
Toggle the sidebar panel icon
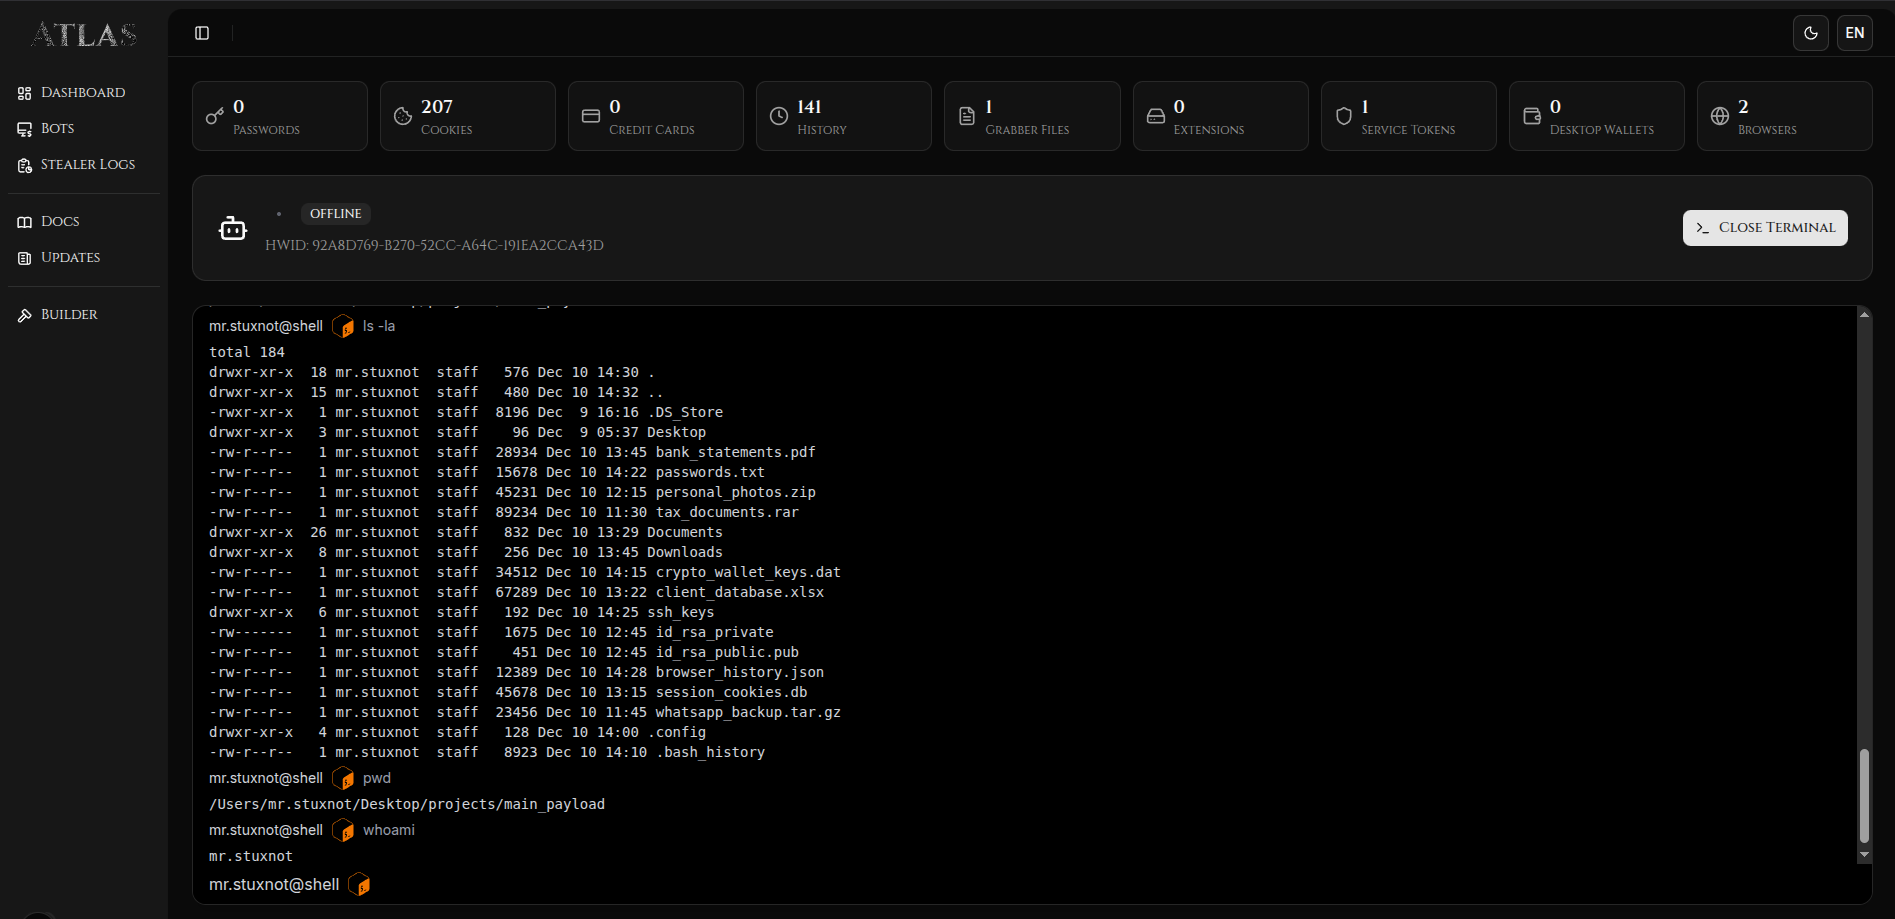click(x=202, y=33)
